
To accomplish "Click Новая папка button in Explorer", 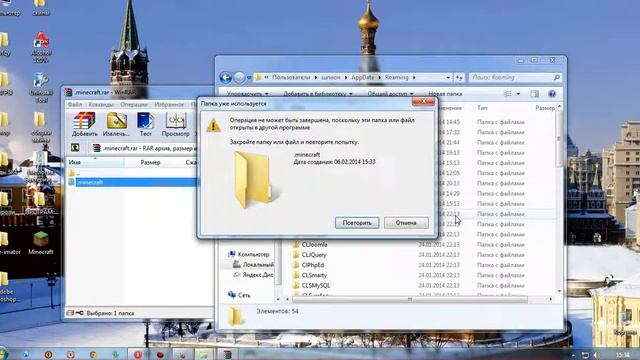I will coord(445,94).
